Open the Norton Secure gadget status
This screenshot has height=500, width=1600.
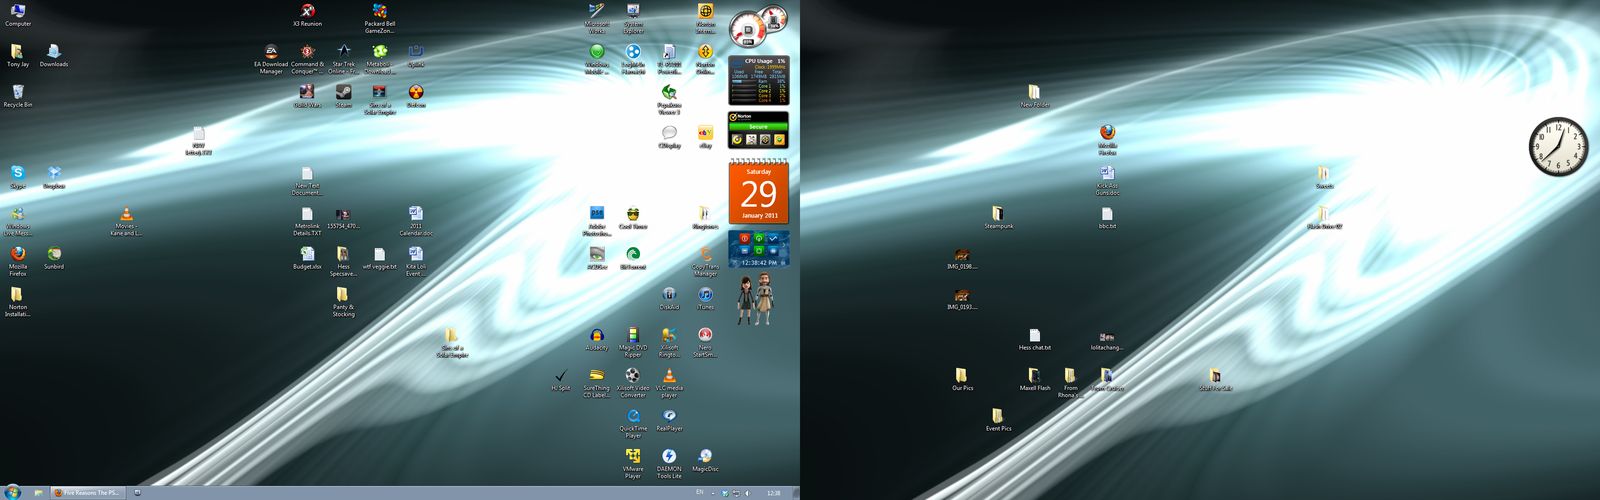758,129
